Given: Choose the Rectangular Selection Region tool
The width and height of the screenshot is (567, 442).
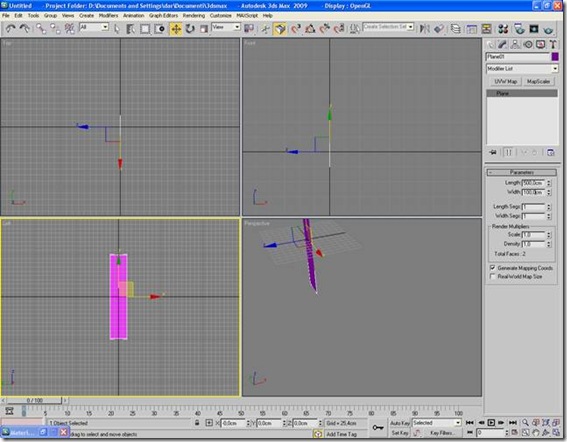Looking at the screenshot, I should point(145,29).
